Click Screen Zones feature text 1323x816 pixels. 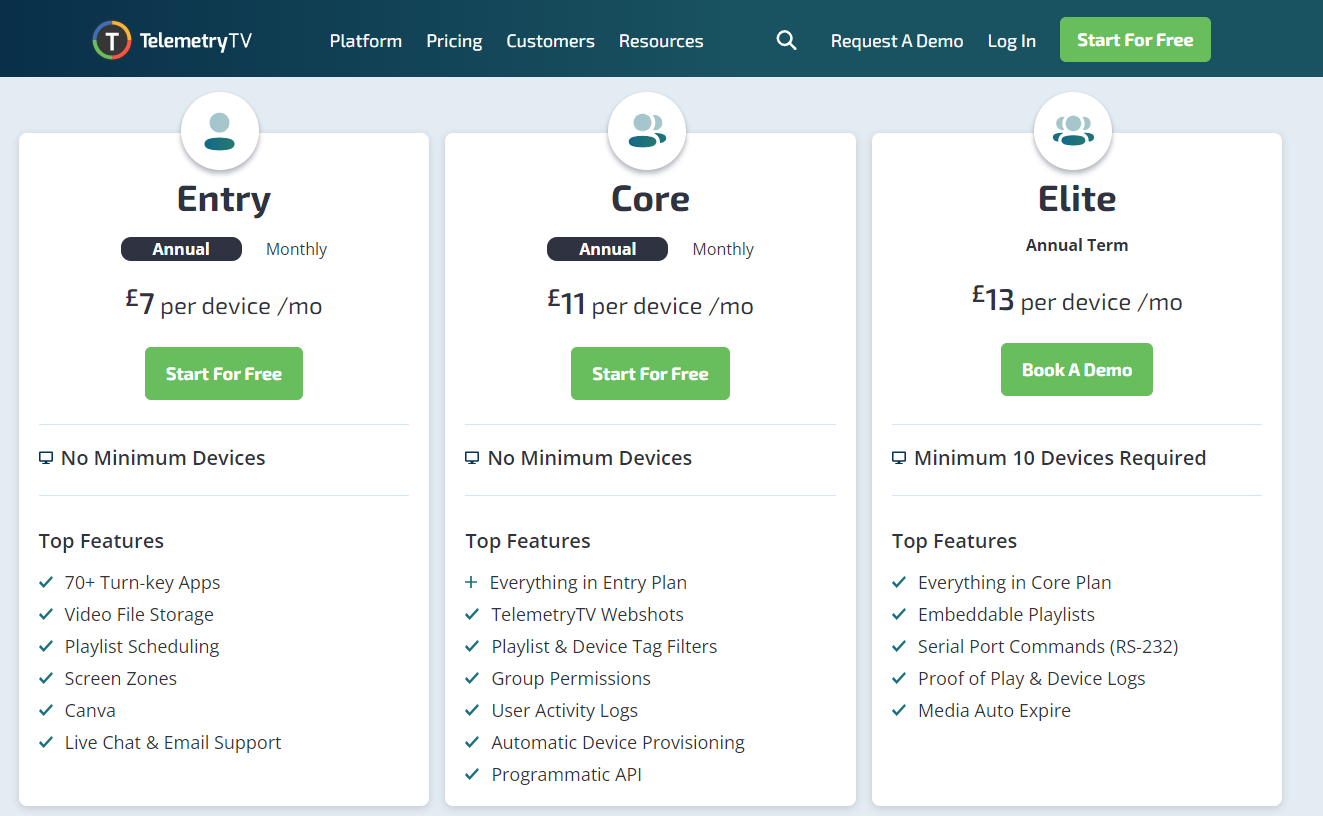point(121,678)
